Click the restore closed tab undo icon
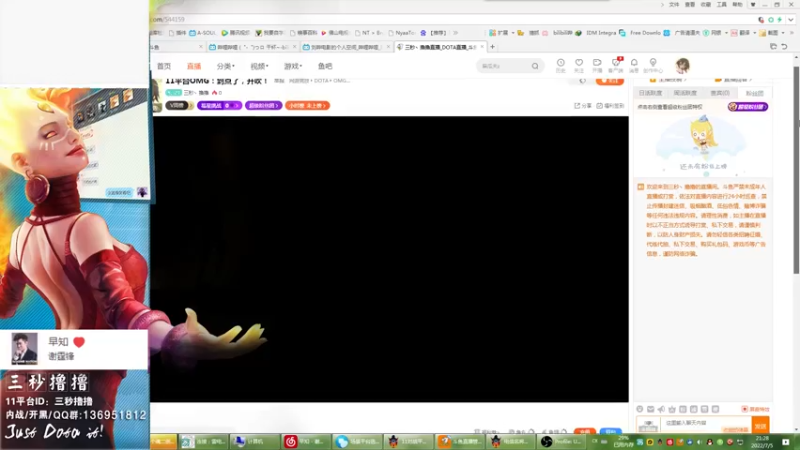800x450 pixels. [x=784, y=46]
